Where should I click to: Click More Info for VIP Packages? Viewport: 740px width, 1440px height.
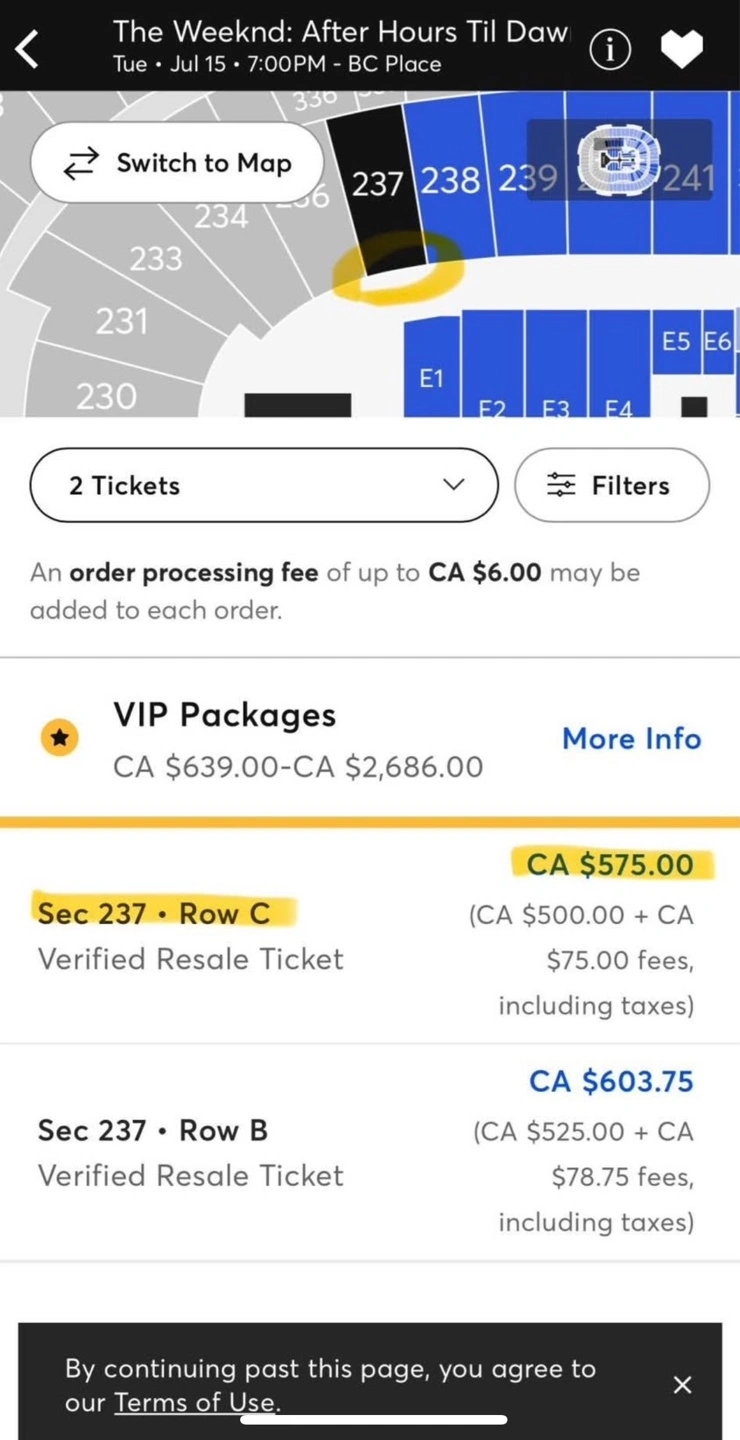point(631,739)
